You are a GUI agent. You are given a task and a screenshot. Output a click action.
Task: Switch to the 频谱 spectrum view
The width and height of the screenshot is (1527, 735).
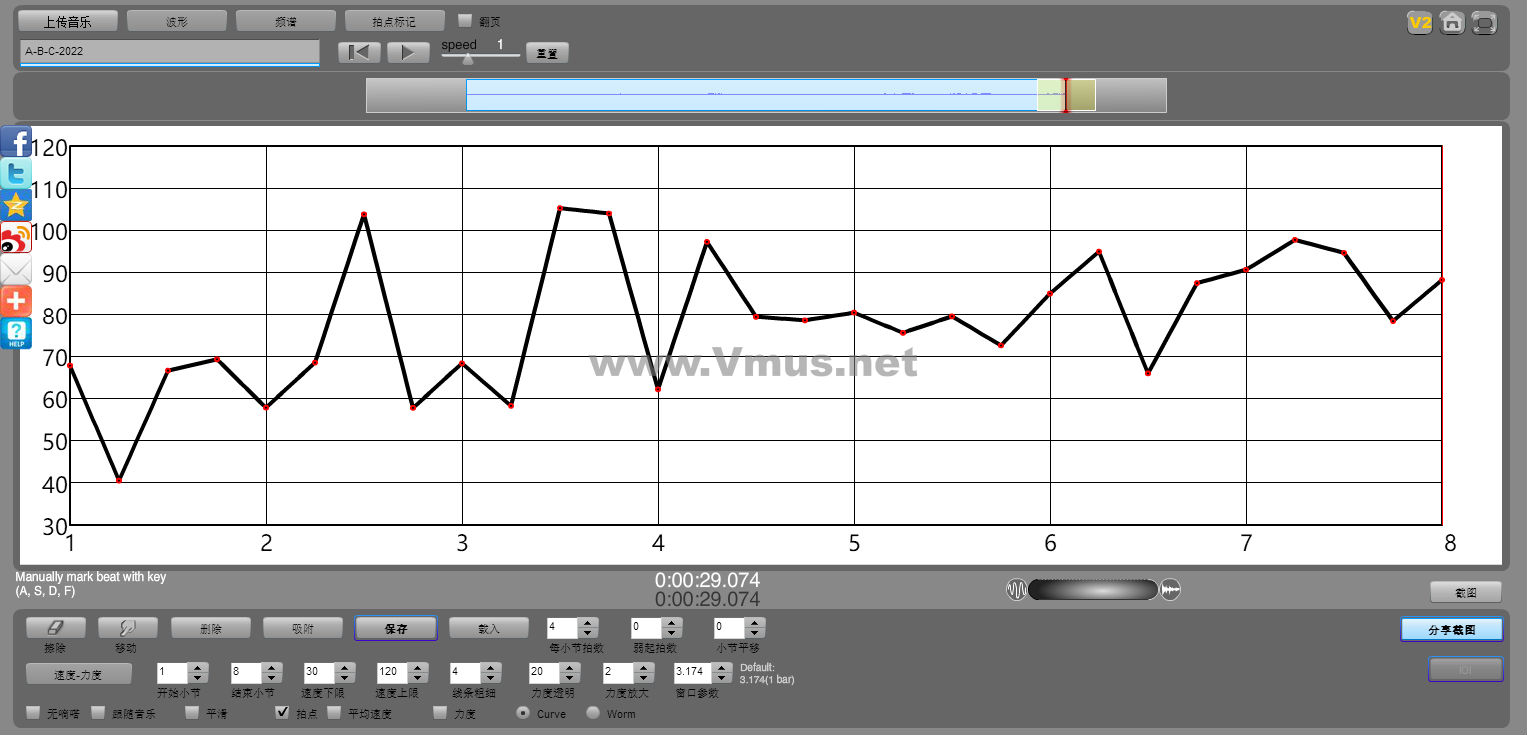click(286, 21)
